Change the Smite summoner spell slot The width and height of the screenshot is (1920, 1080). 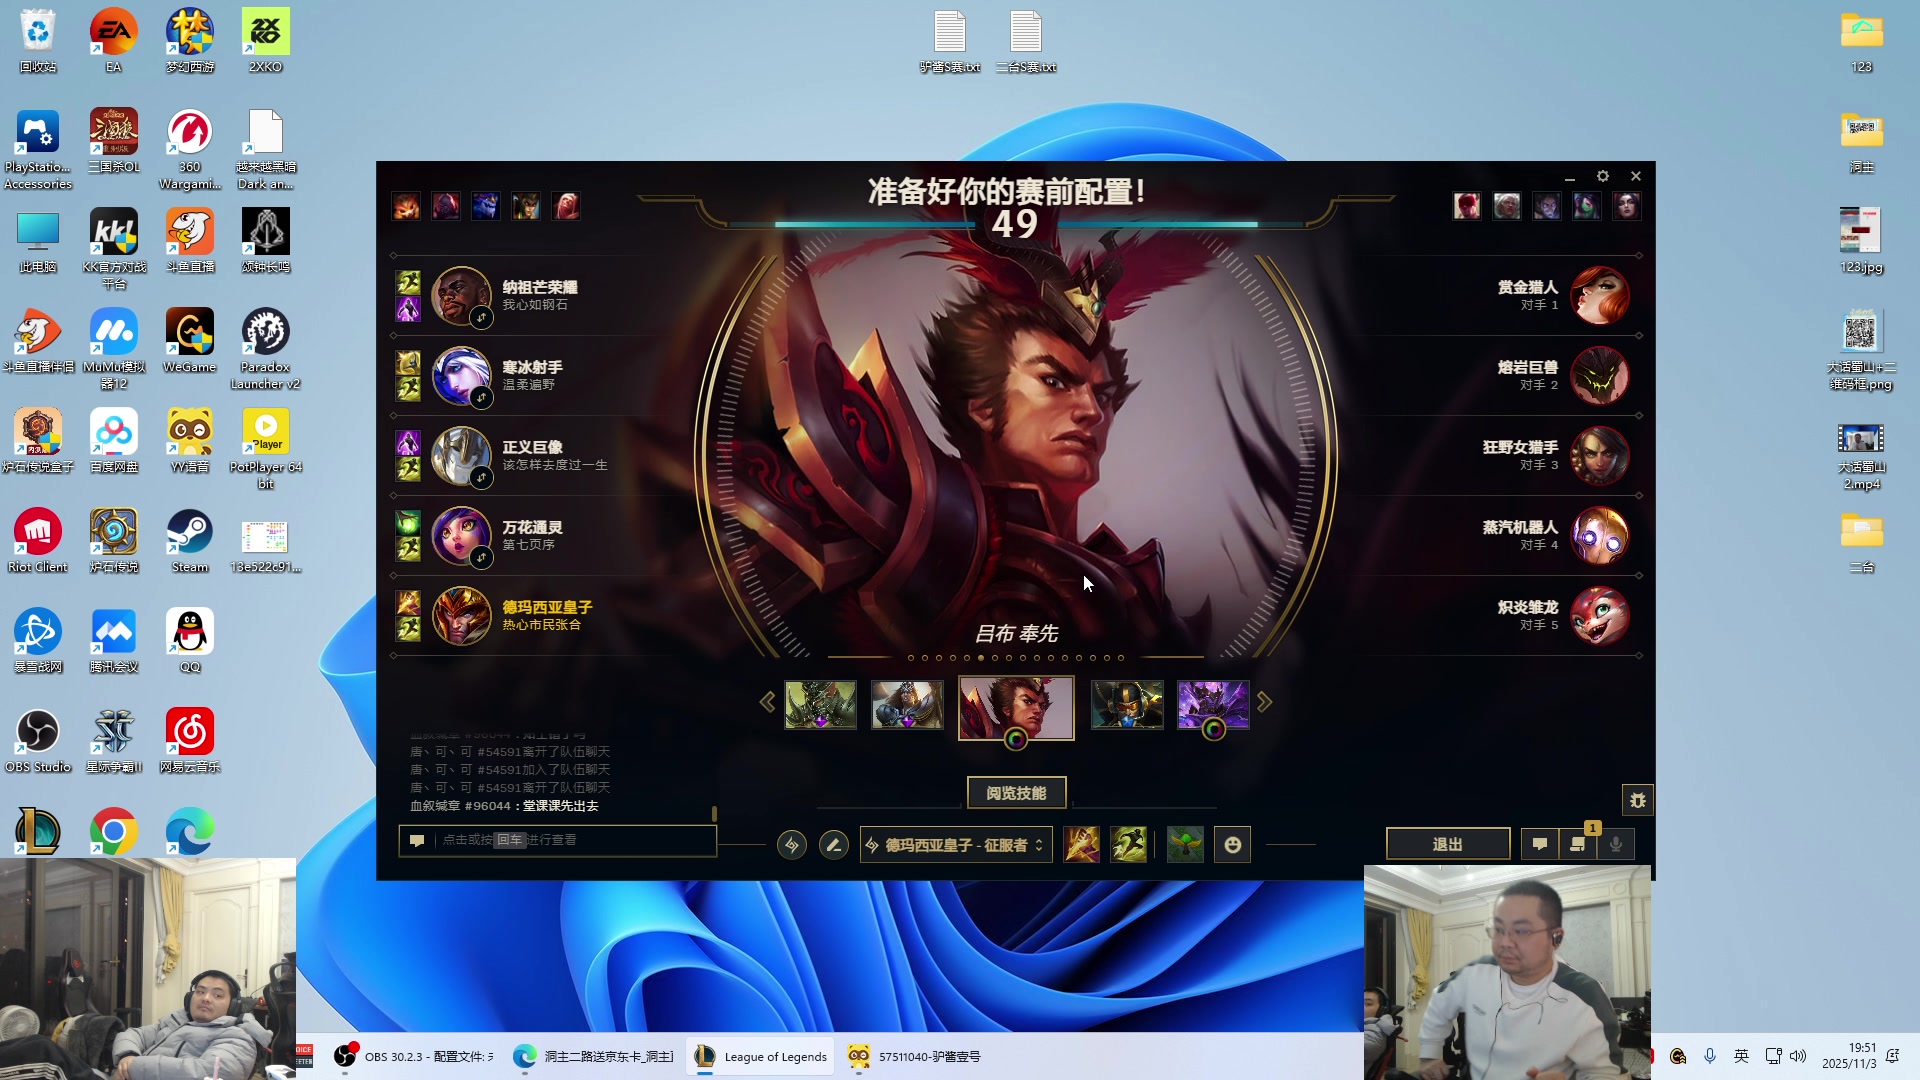pos(1081,845)
